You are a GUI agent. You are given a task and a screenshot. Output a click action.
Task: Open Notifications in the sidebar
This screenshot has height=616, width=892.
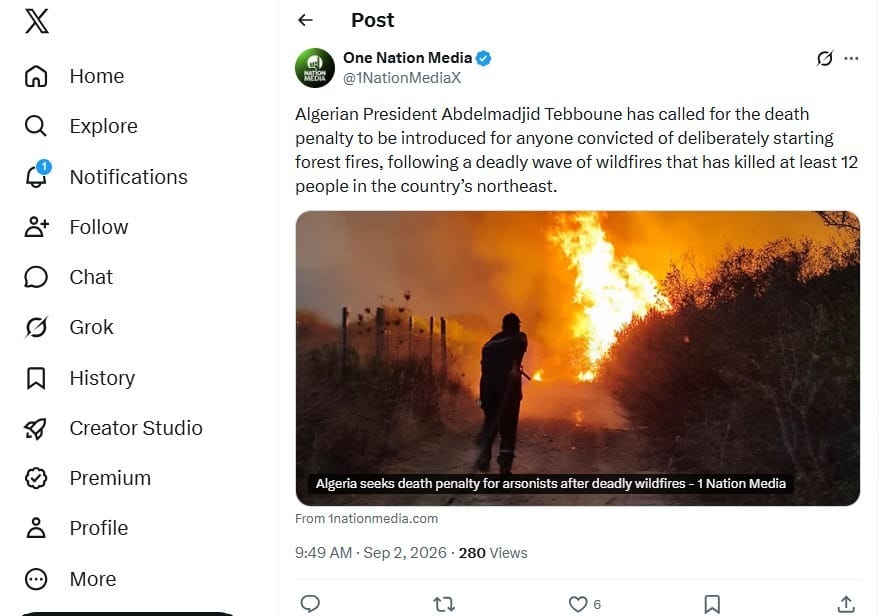106,177
